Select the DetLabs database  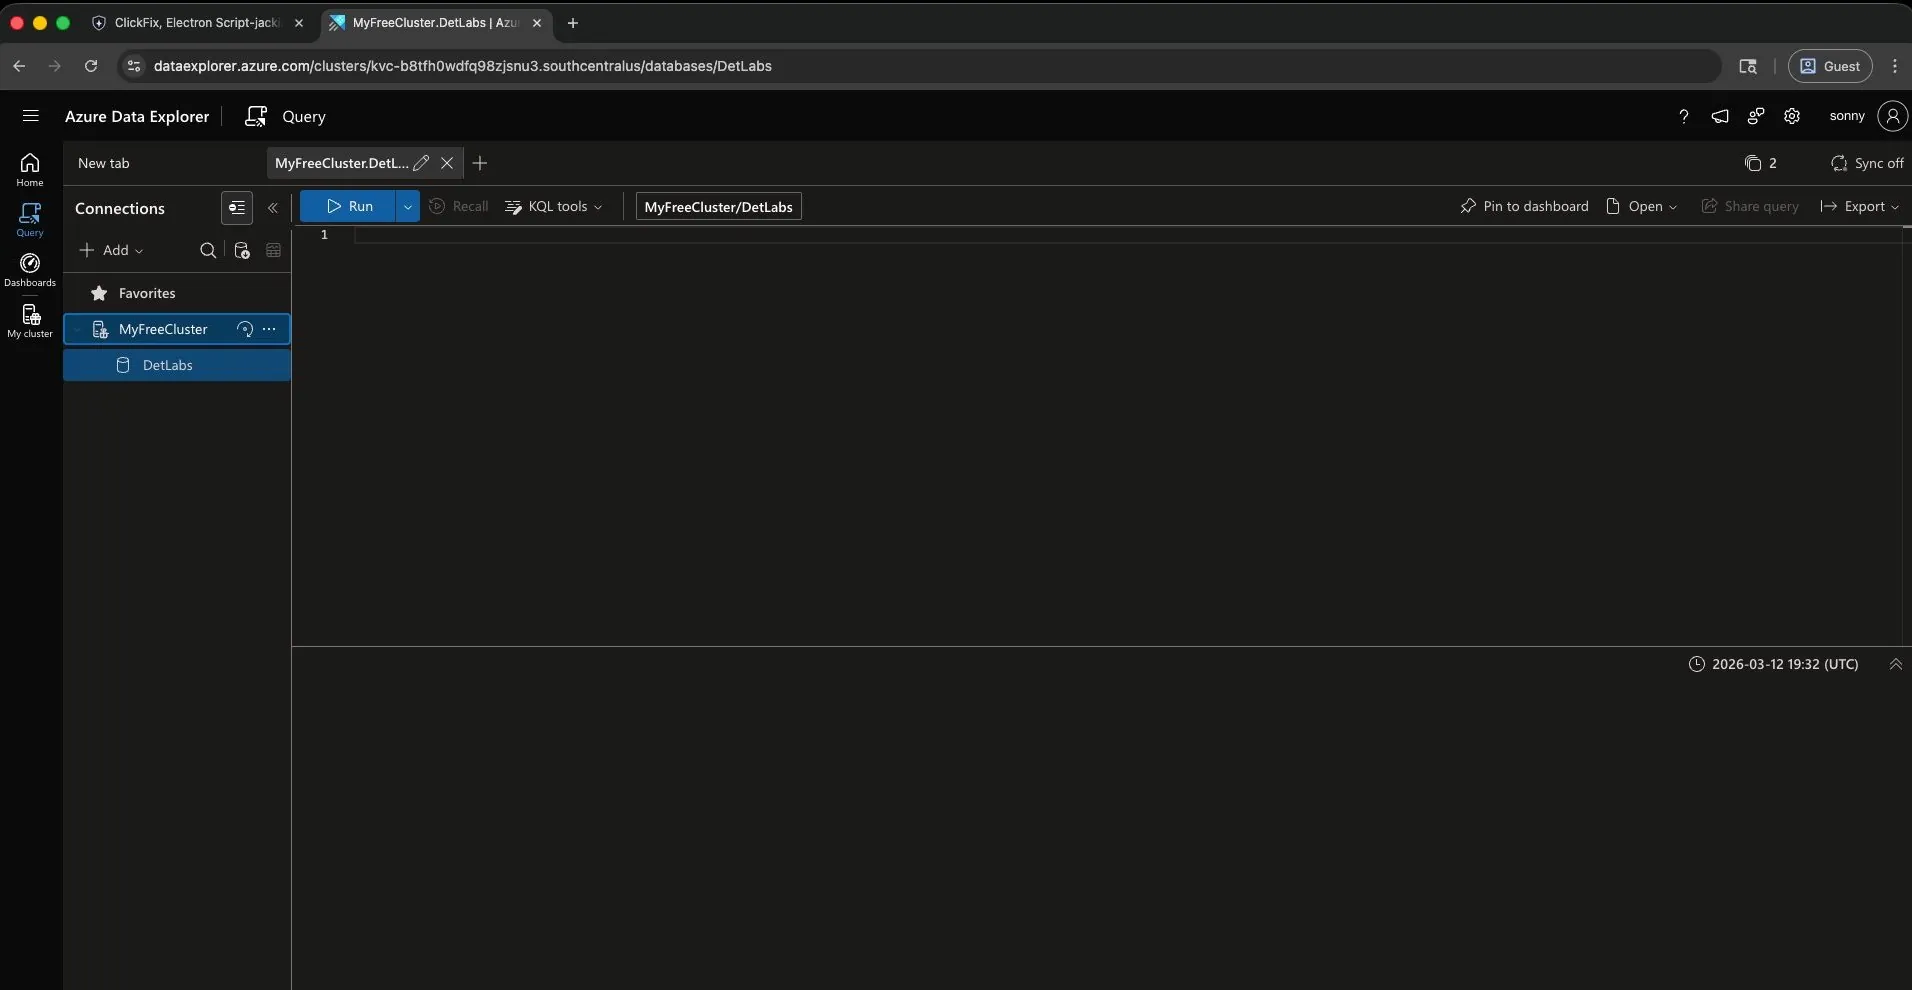click(177, 365)
